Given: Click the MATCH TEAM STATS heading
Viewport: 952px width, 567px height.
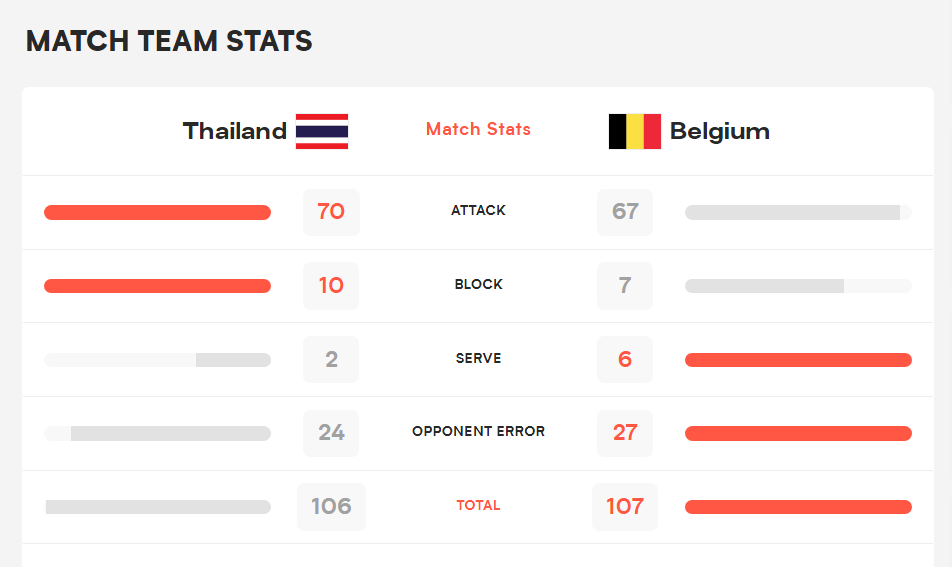Looking at the screenshot, I should [169, 41].
